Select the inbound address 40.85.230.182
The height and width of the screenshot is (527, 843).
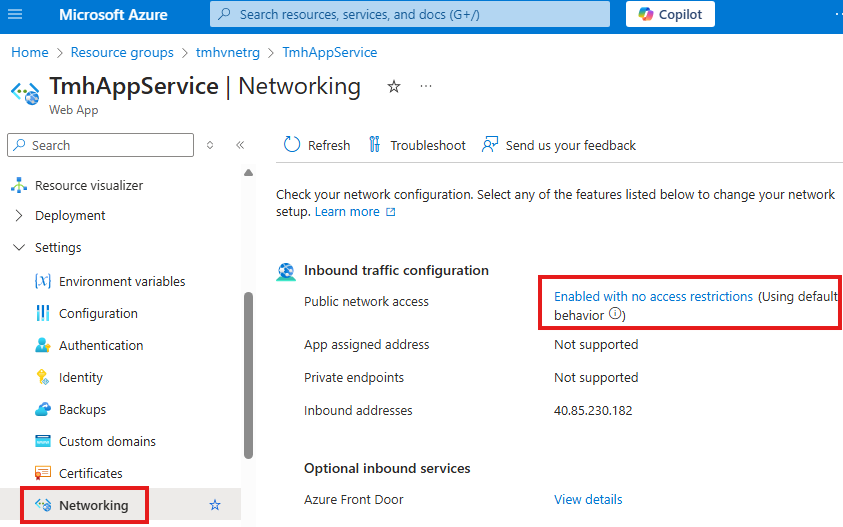pyautogui.click(x=593, y=410)
